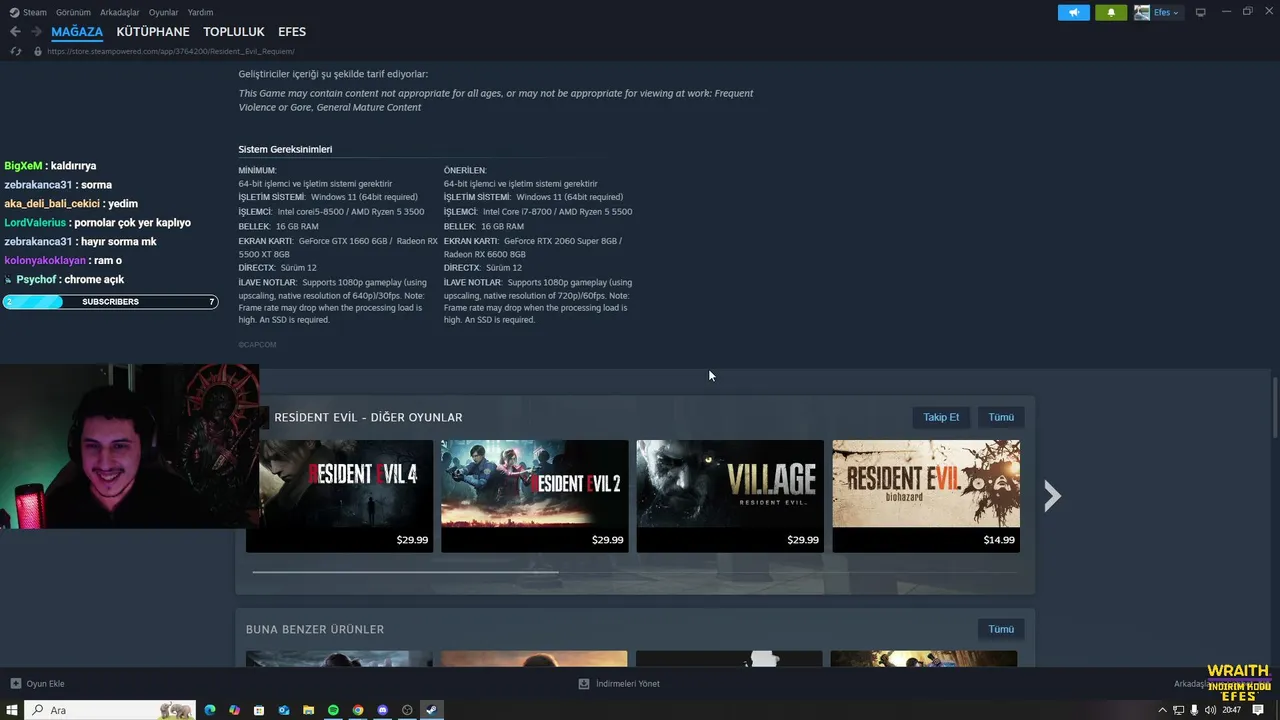This screenshot has width=1280, height=720.
Task: Switch to Big Picture mode icon
Action: (x=1201, y=12)
